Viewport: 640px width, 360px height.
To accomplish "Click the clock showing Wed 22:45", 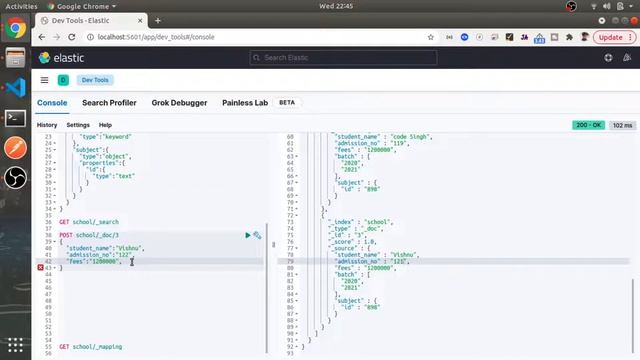I will pos(336,6).
